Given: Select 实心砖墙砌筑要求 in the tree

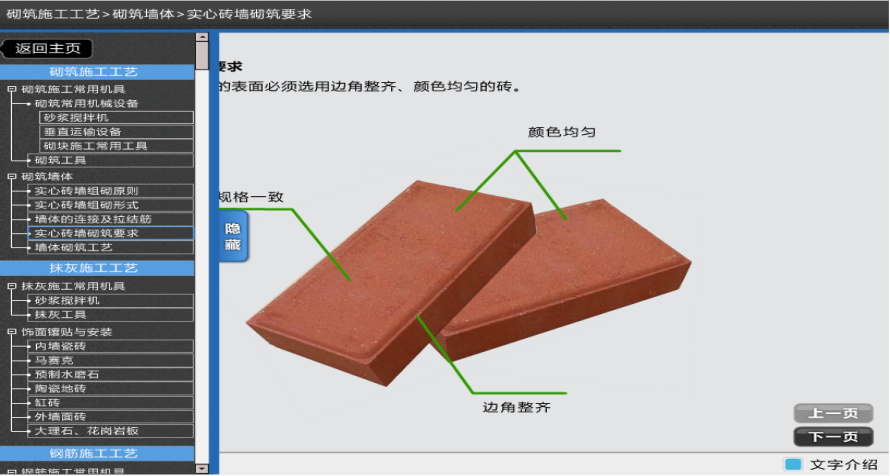Looking at the screenshot, I should click(111, 233).
